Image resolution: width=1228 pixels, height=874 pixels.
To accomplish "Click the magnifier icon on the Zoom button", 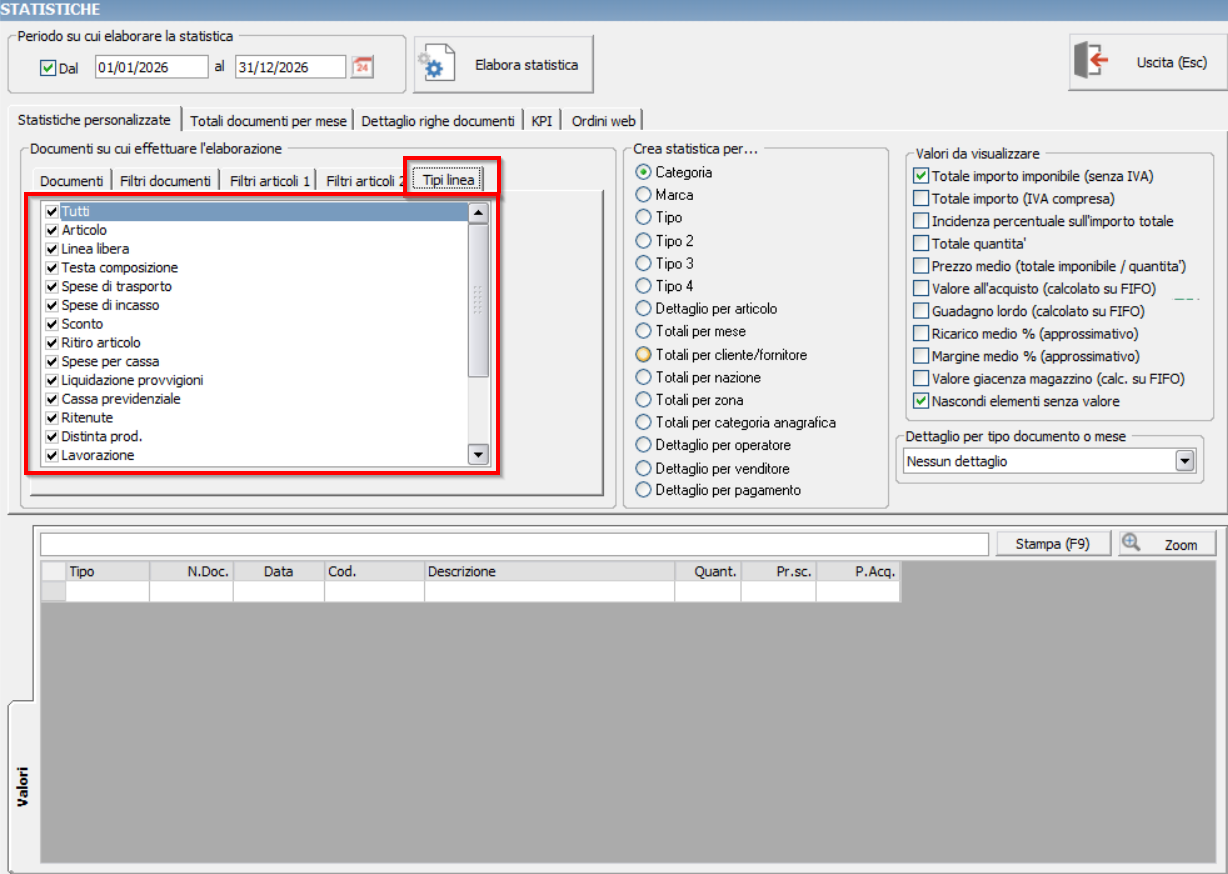I will click(x=1132, y=543).
